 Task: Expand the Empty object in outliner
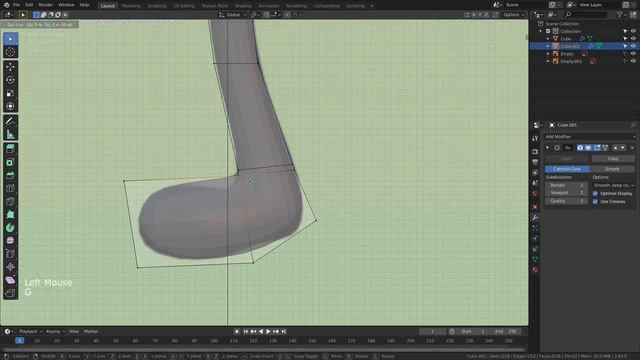click(548, 54)
